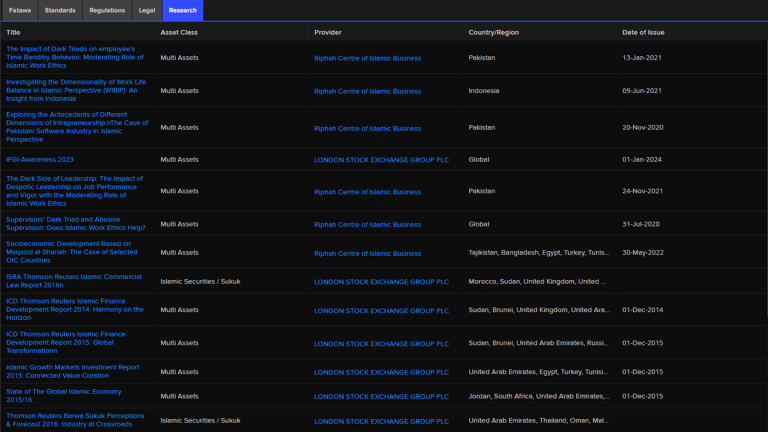Click London Stock Exchange provider for Development Report 2015
Screen dimensions: 768x432
(x=381, y=344)
